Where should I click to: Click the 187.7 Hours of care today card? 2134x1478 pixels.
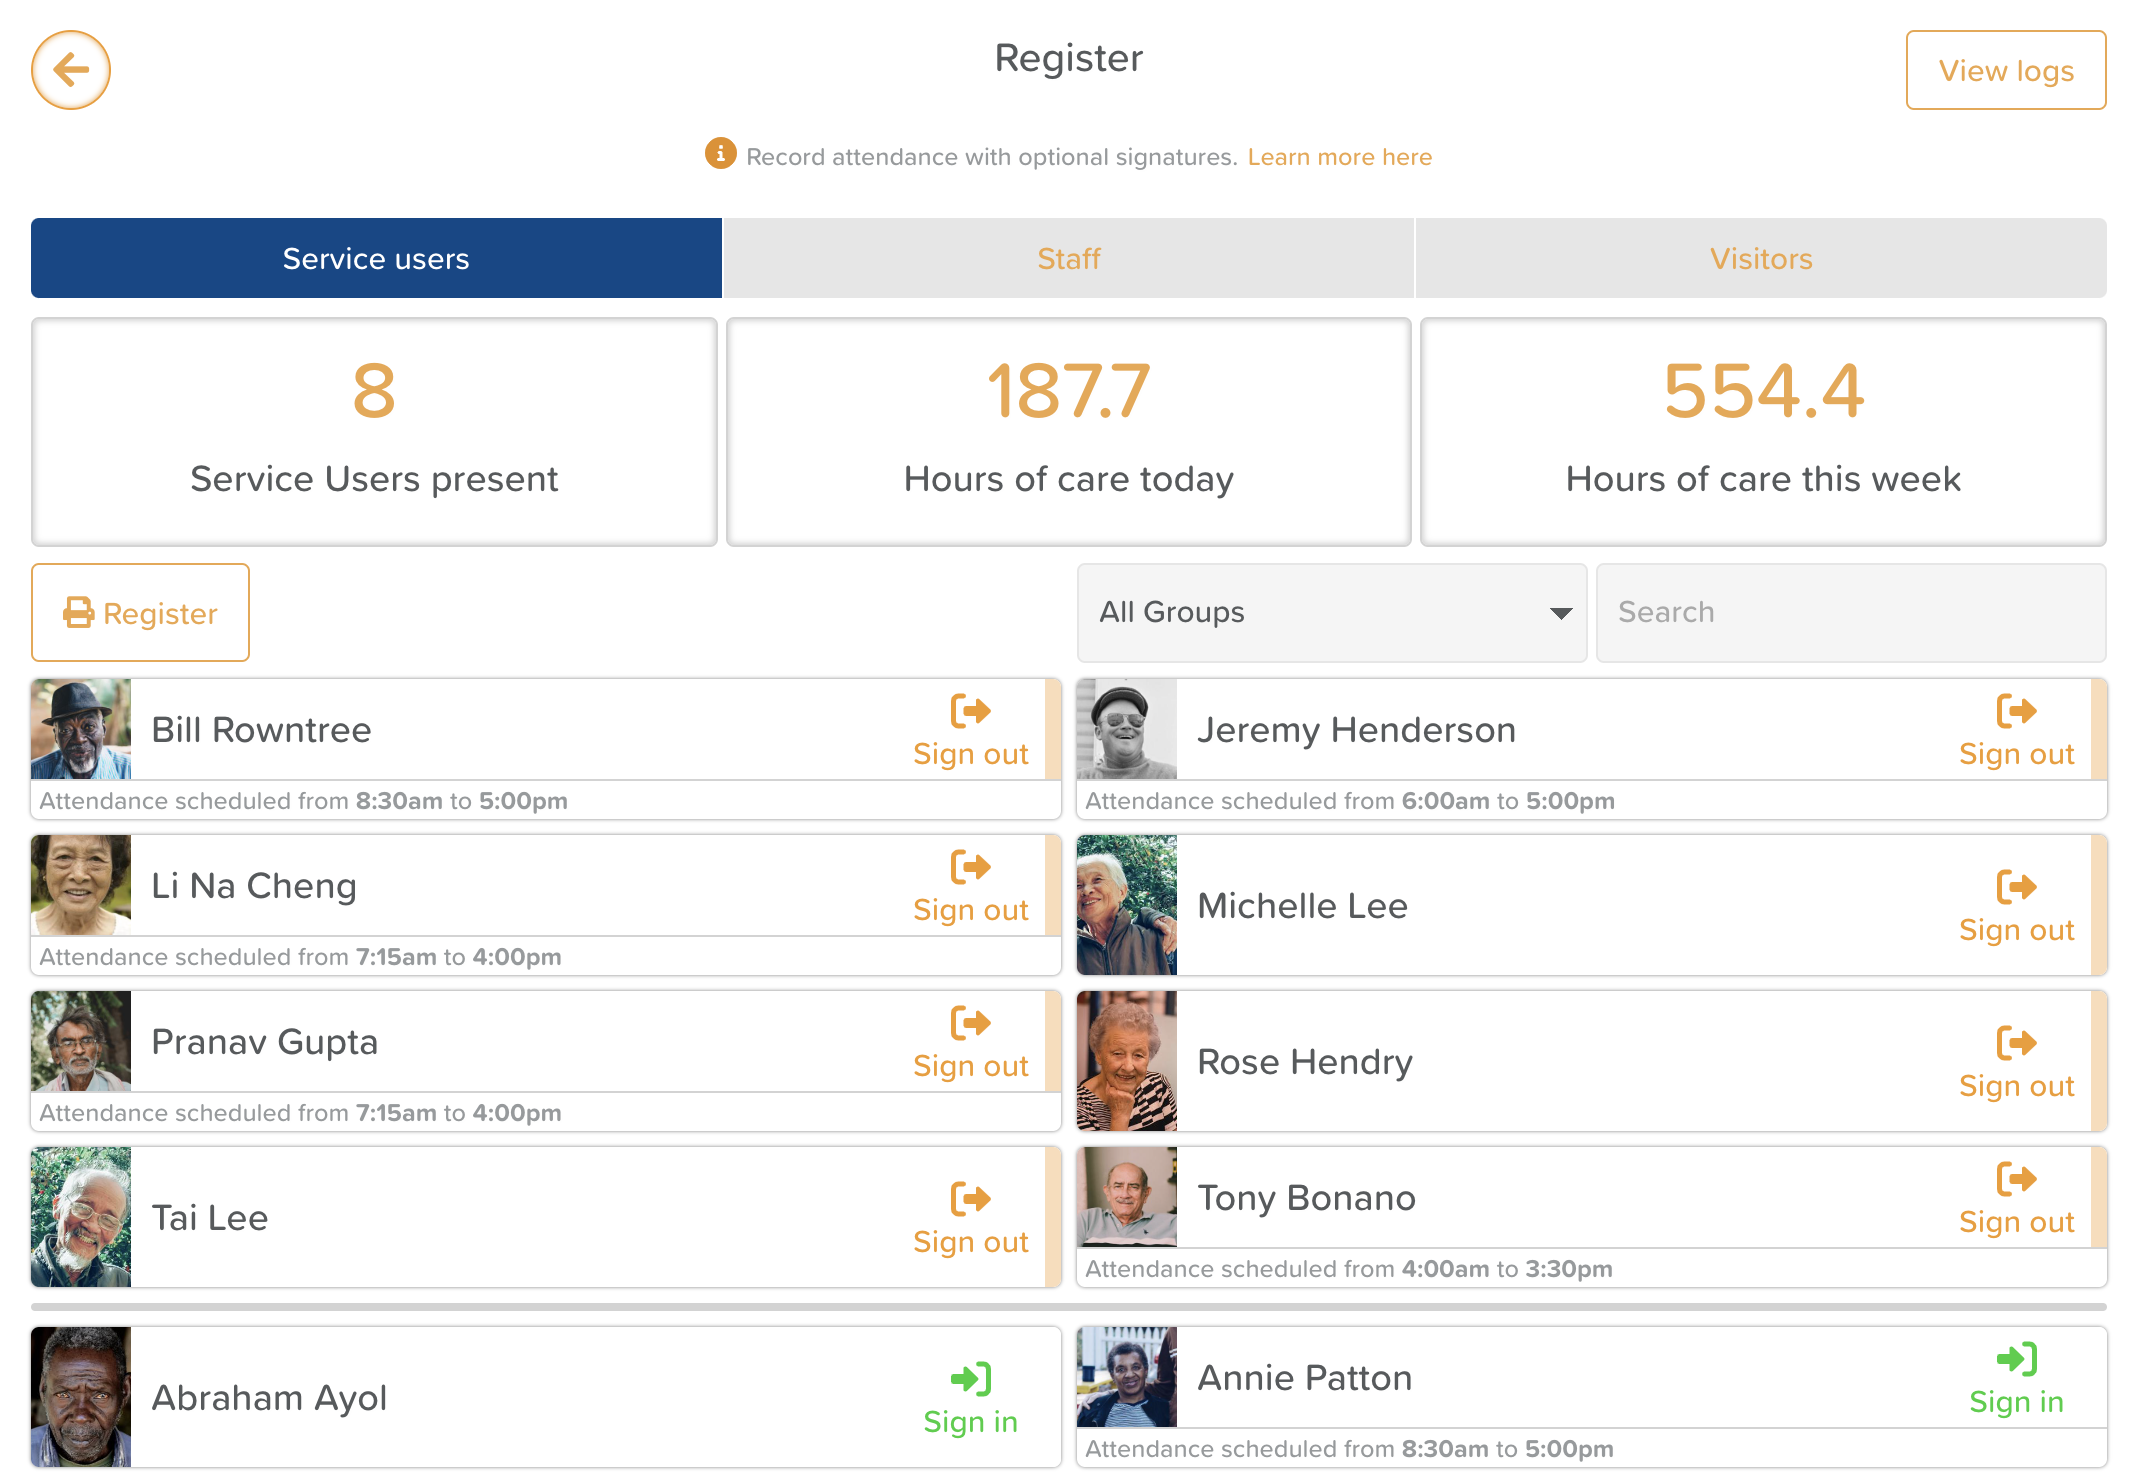point(1068,432)
